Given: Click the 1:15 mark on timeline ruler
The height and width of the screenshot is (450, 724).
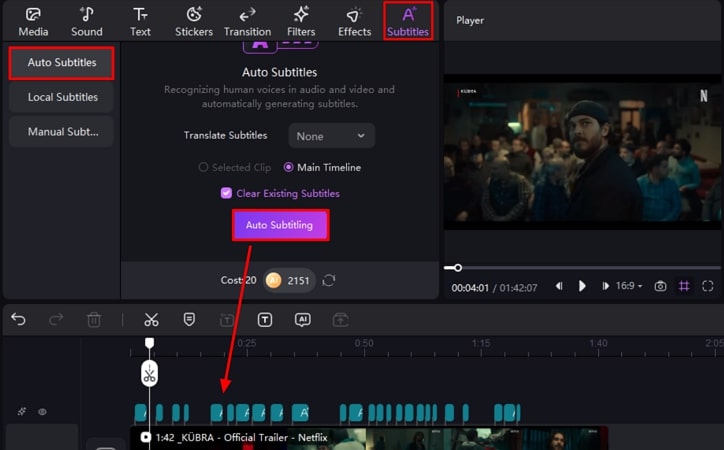Looking at the screenshot, I should (481, 343).
